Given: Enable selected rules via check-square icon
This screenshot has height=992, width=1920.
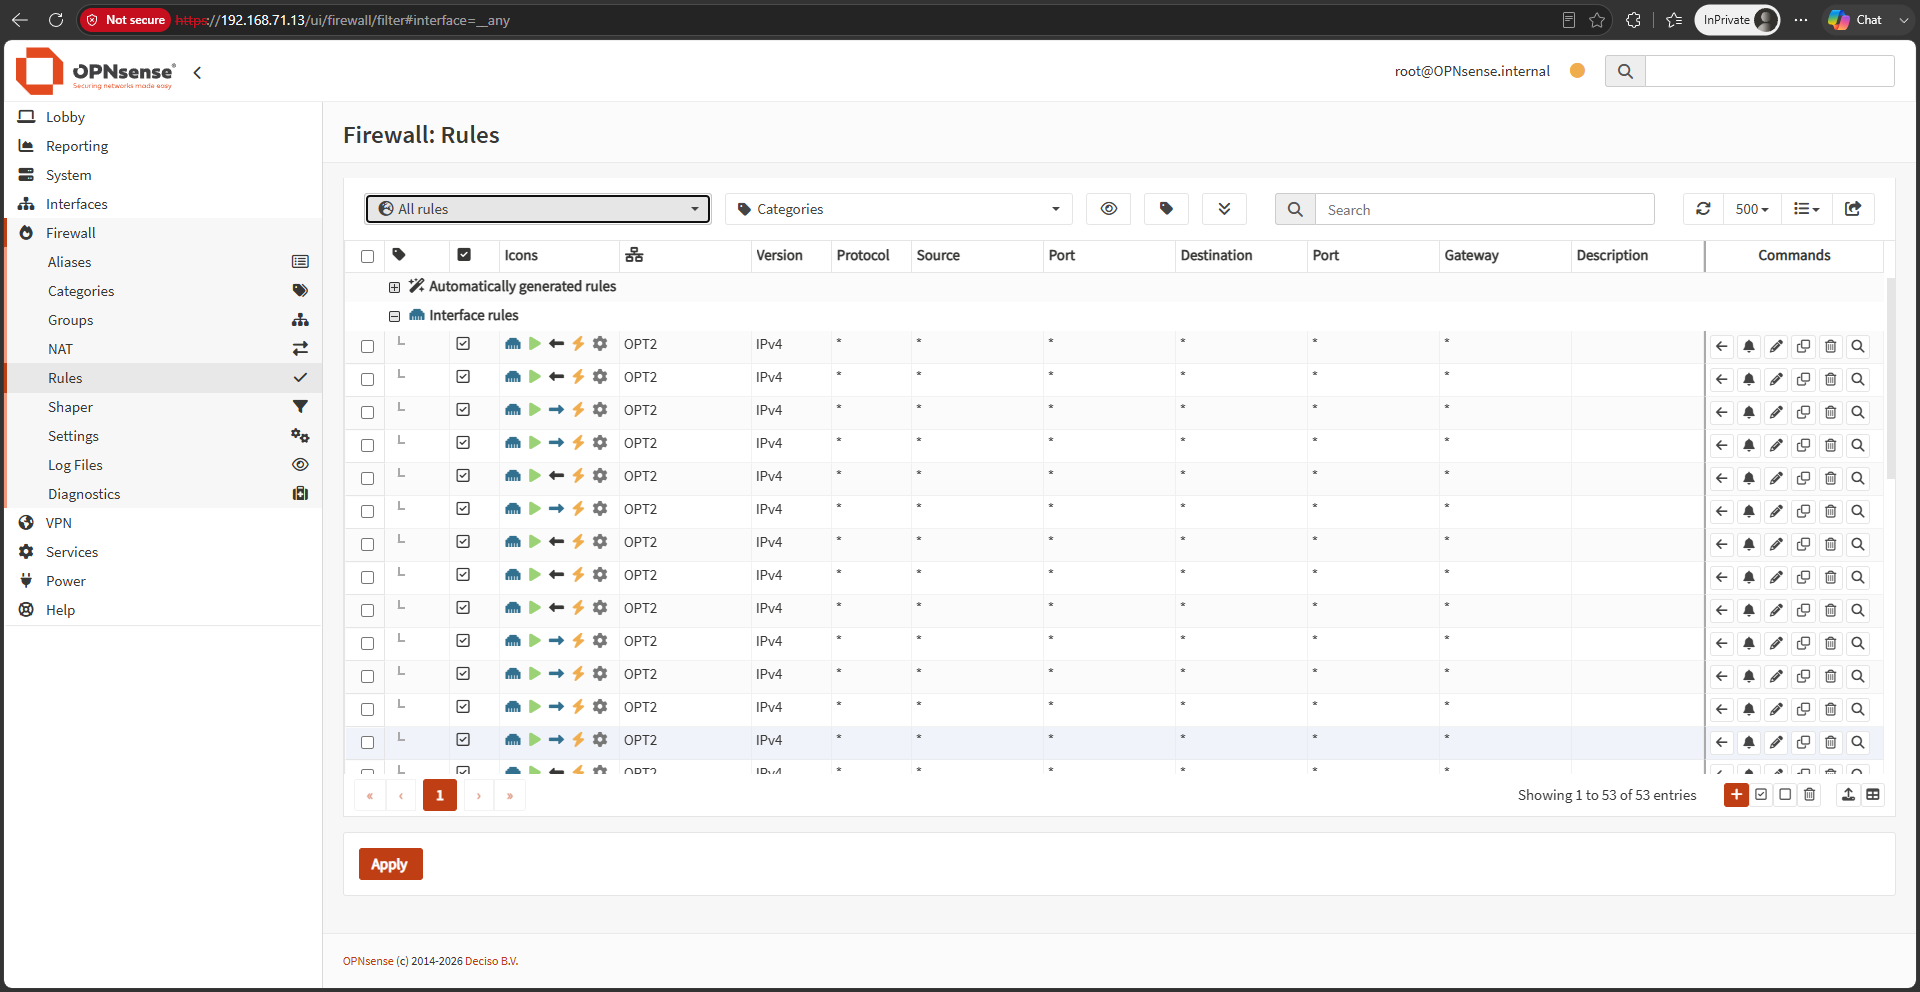Looking at the screenshot, I should tap(1761, 795).
